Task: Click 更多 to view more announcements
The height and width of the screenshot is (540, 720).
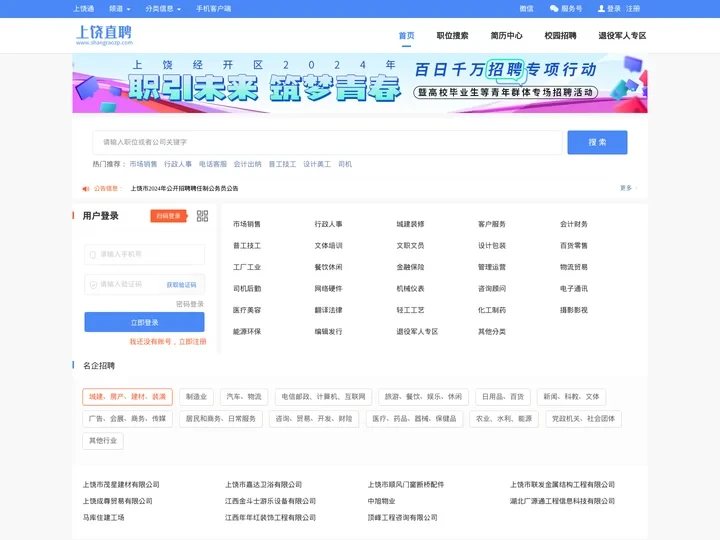Action: coord(628,188)
